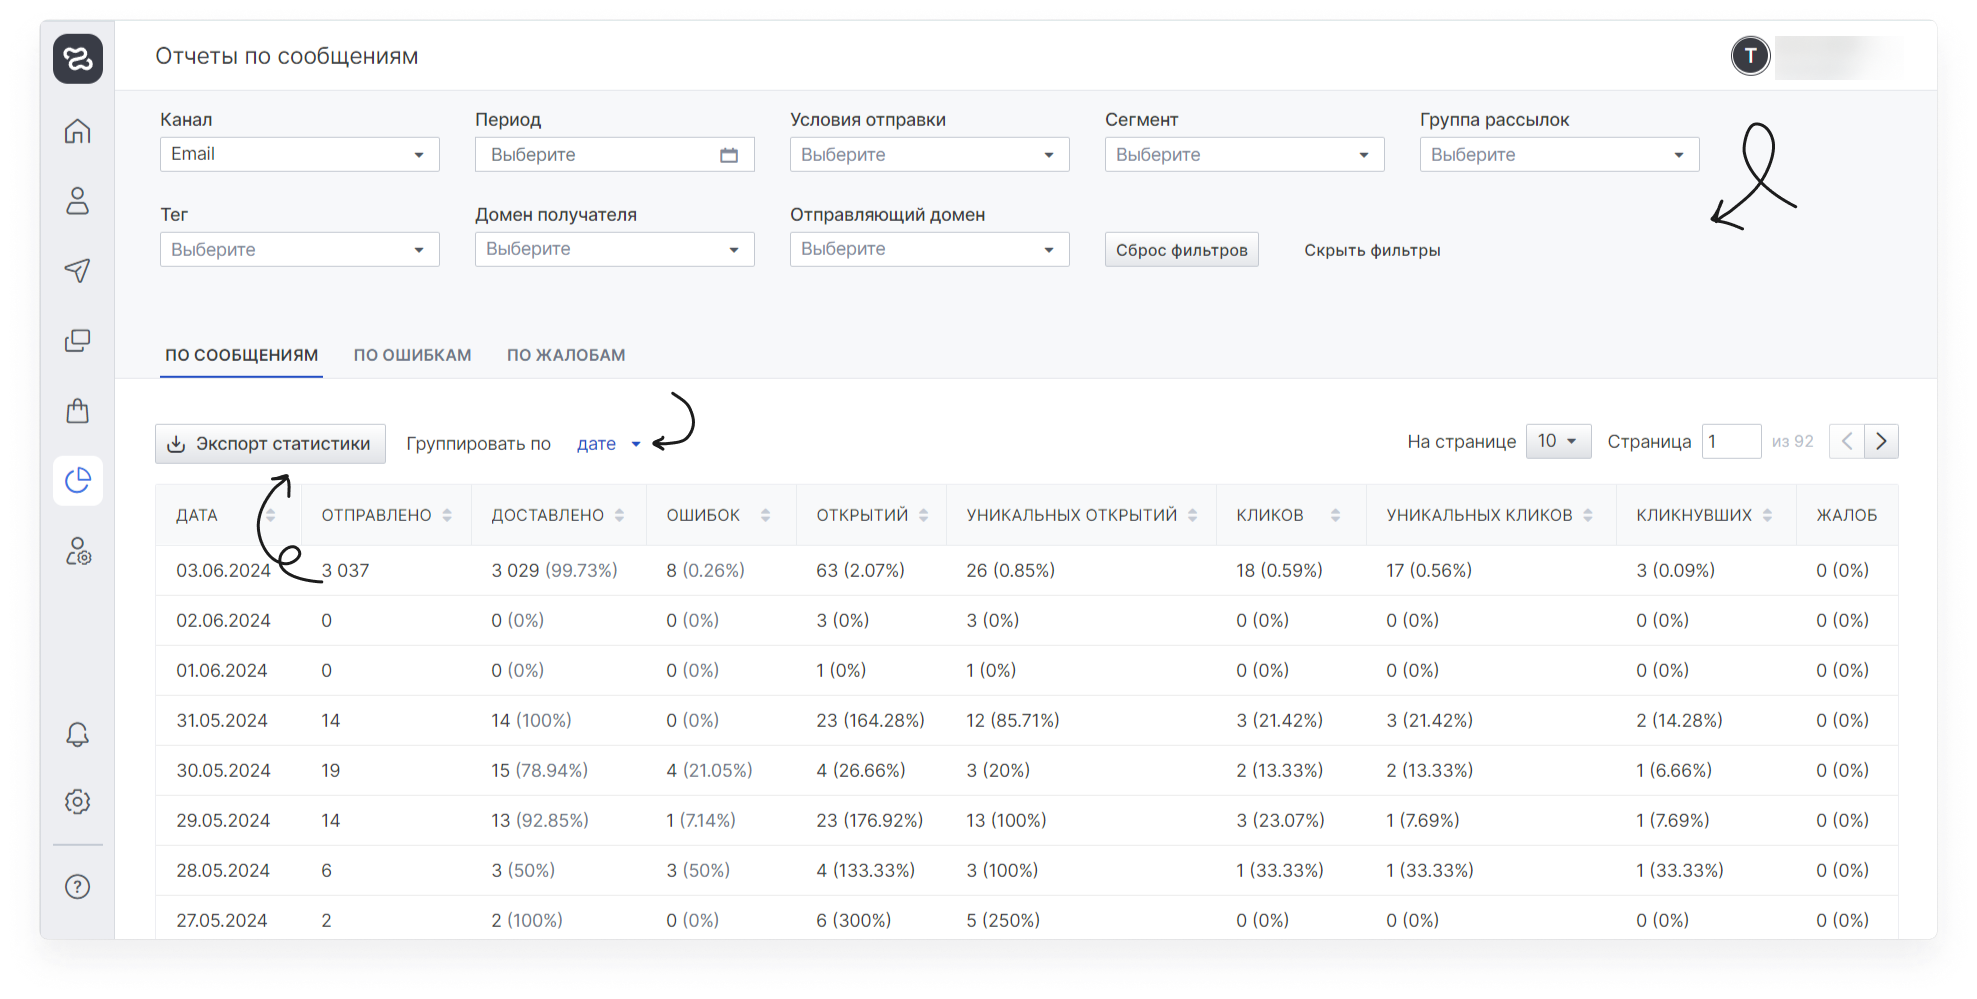
Task: Click the unique opens value 26 (0.85%)
Action: 1010,570
